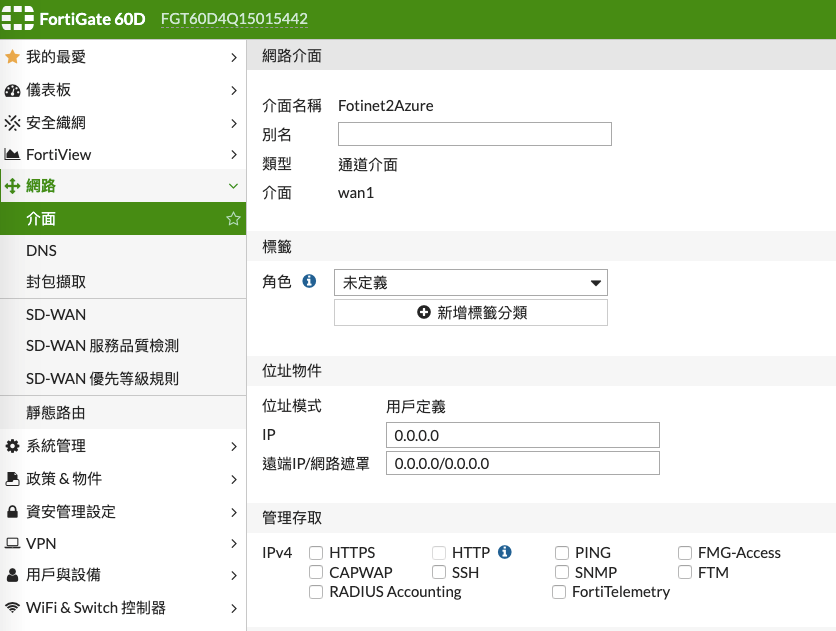Click the 儀表板 dashboard gauge icon
Image resolution: width=836 pixels, height=631 pixels.
[x=12, y=91]
